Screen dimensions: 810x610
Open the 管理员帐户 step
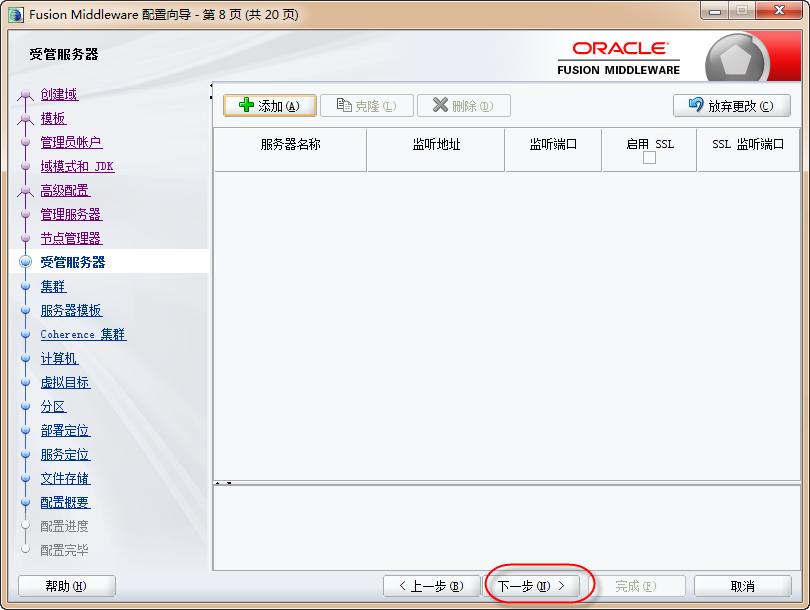click(x=71, y=142)
